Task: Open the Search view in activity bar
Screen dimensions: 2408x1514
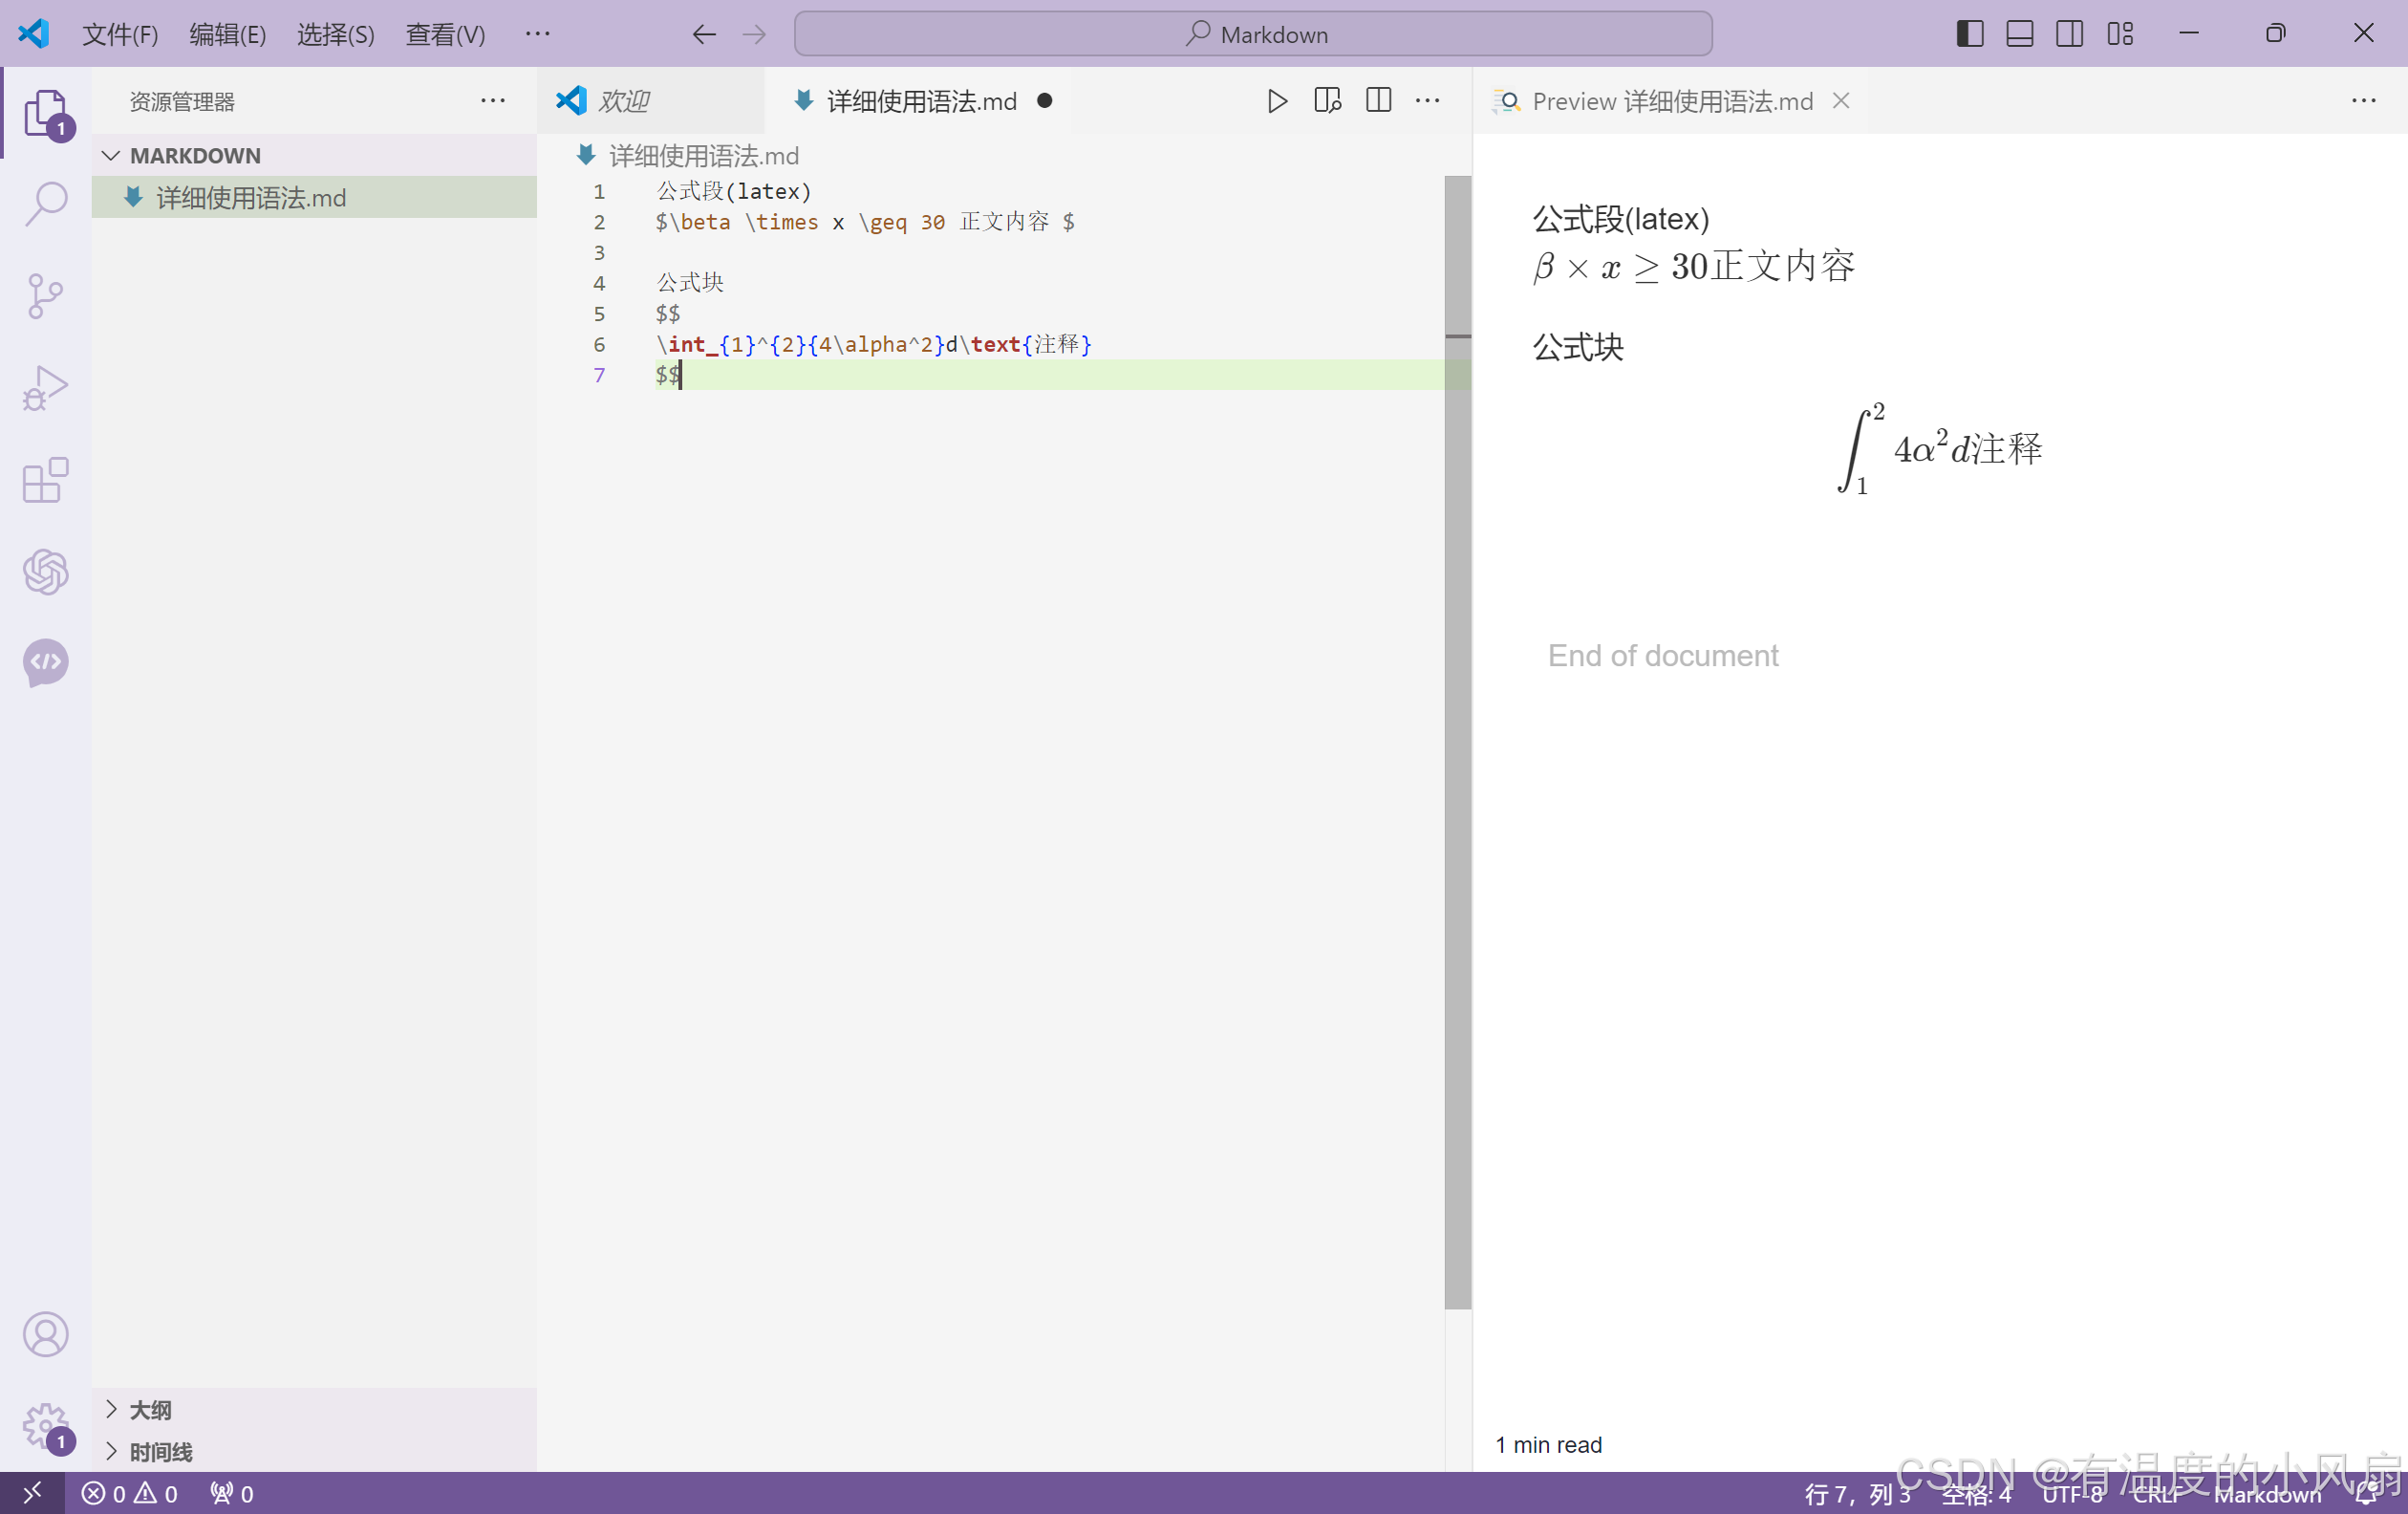Action: tap(45, 203)
